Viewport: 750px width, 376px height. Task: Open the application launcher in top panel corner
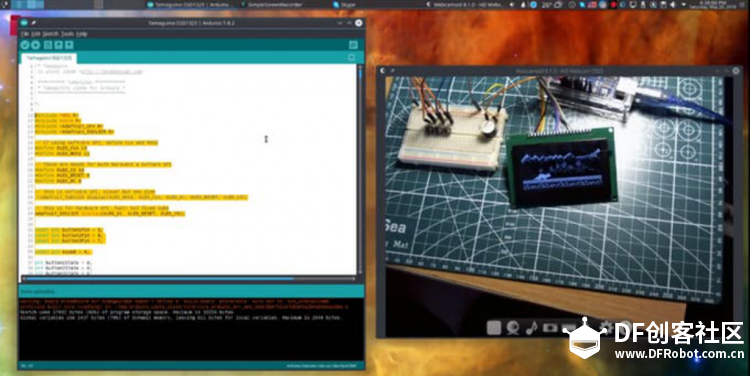(x=5, y=4)
